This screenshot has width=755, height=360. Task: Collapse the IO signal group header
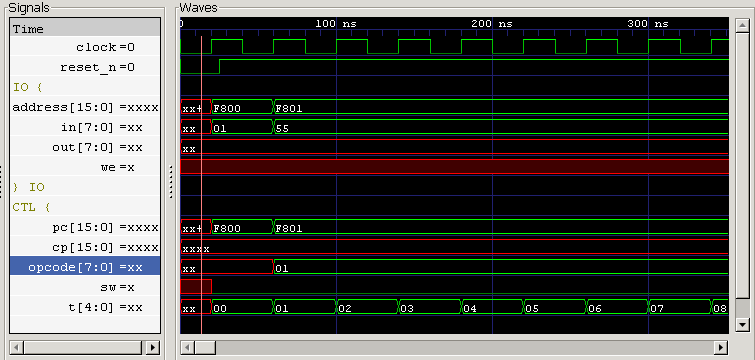pos(28,88)
